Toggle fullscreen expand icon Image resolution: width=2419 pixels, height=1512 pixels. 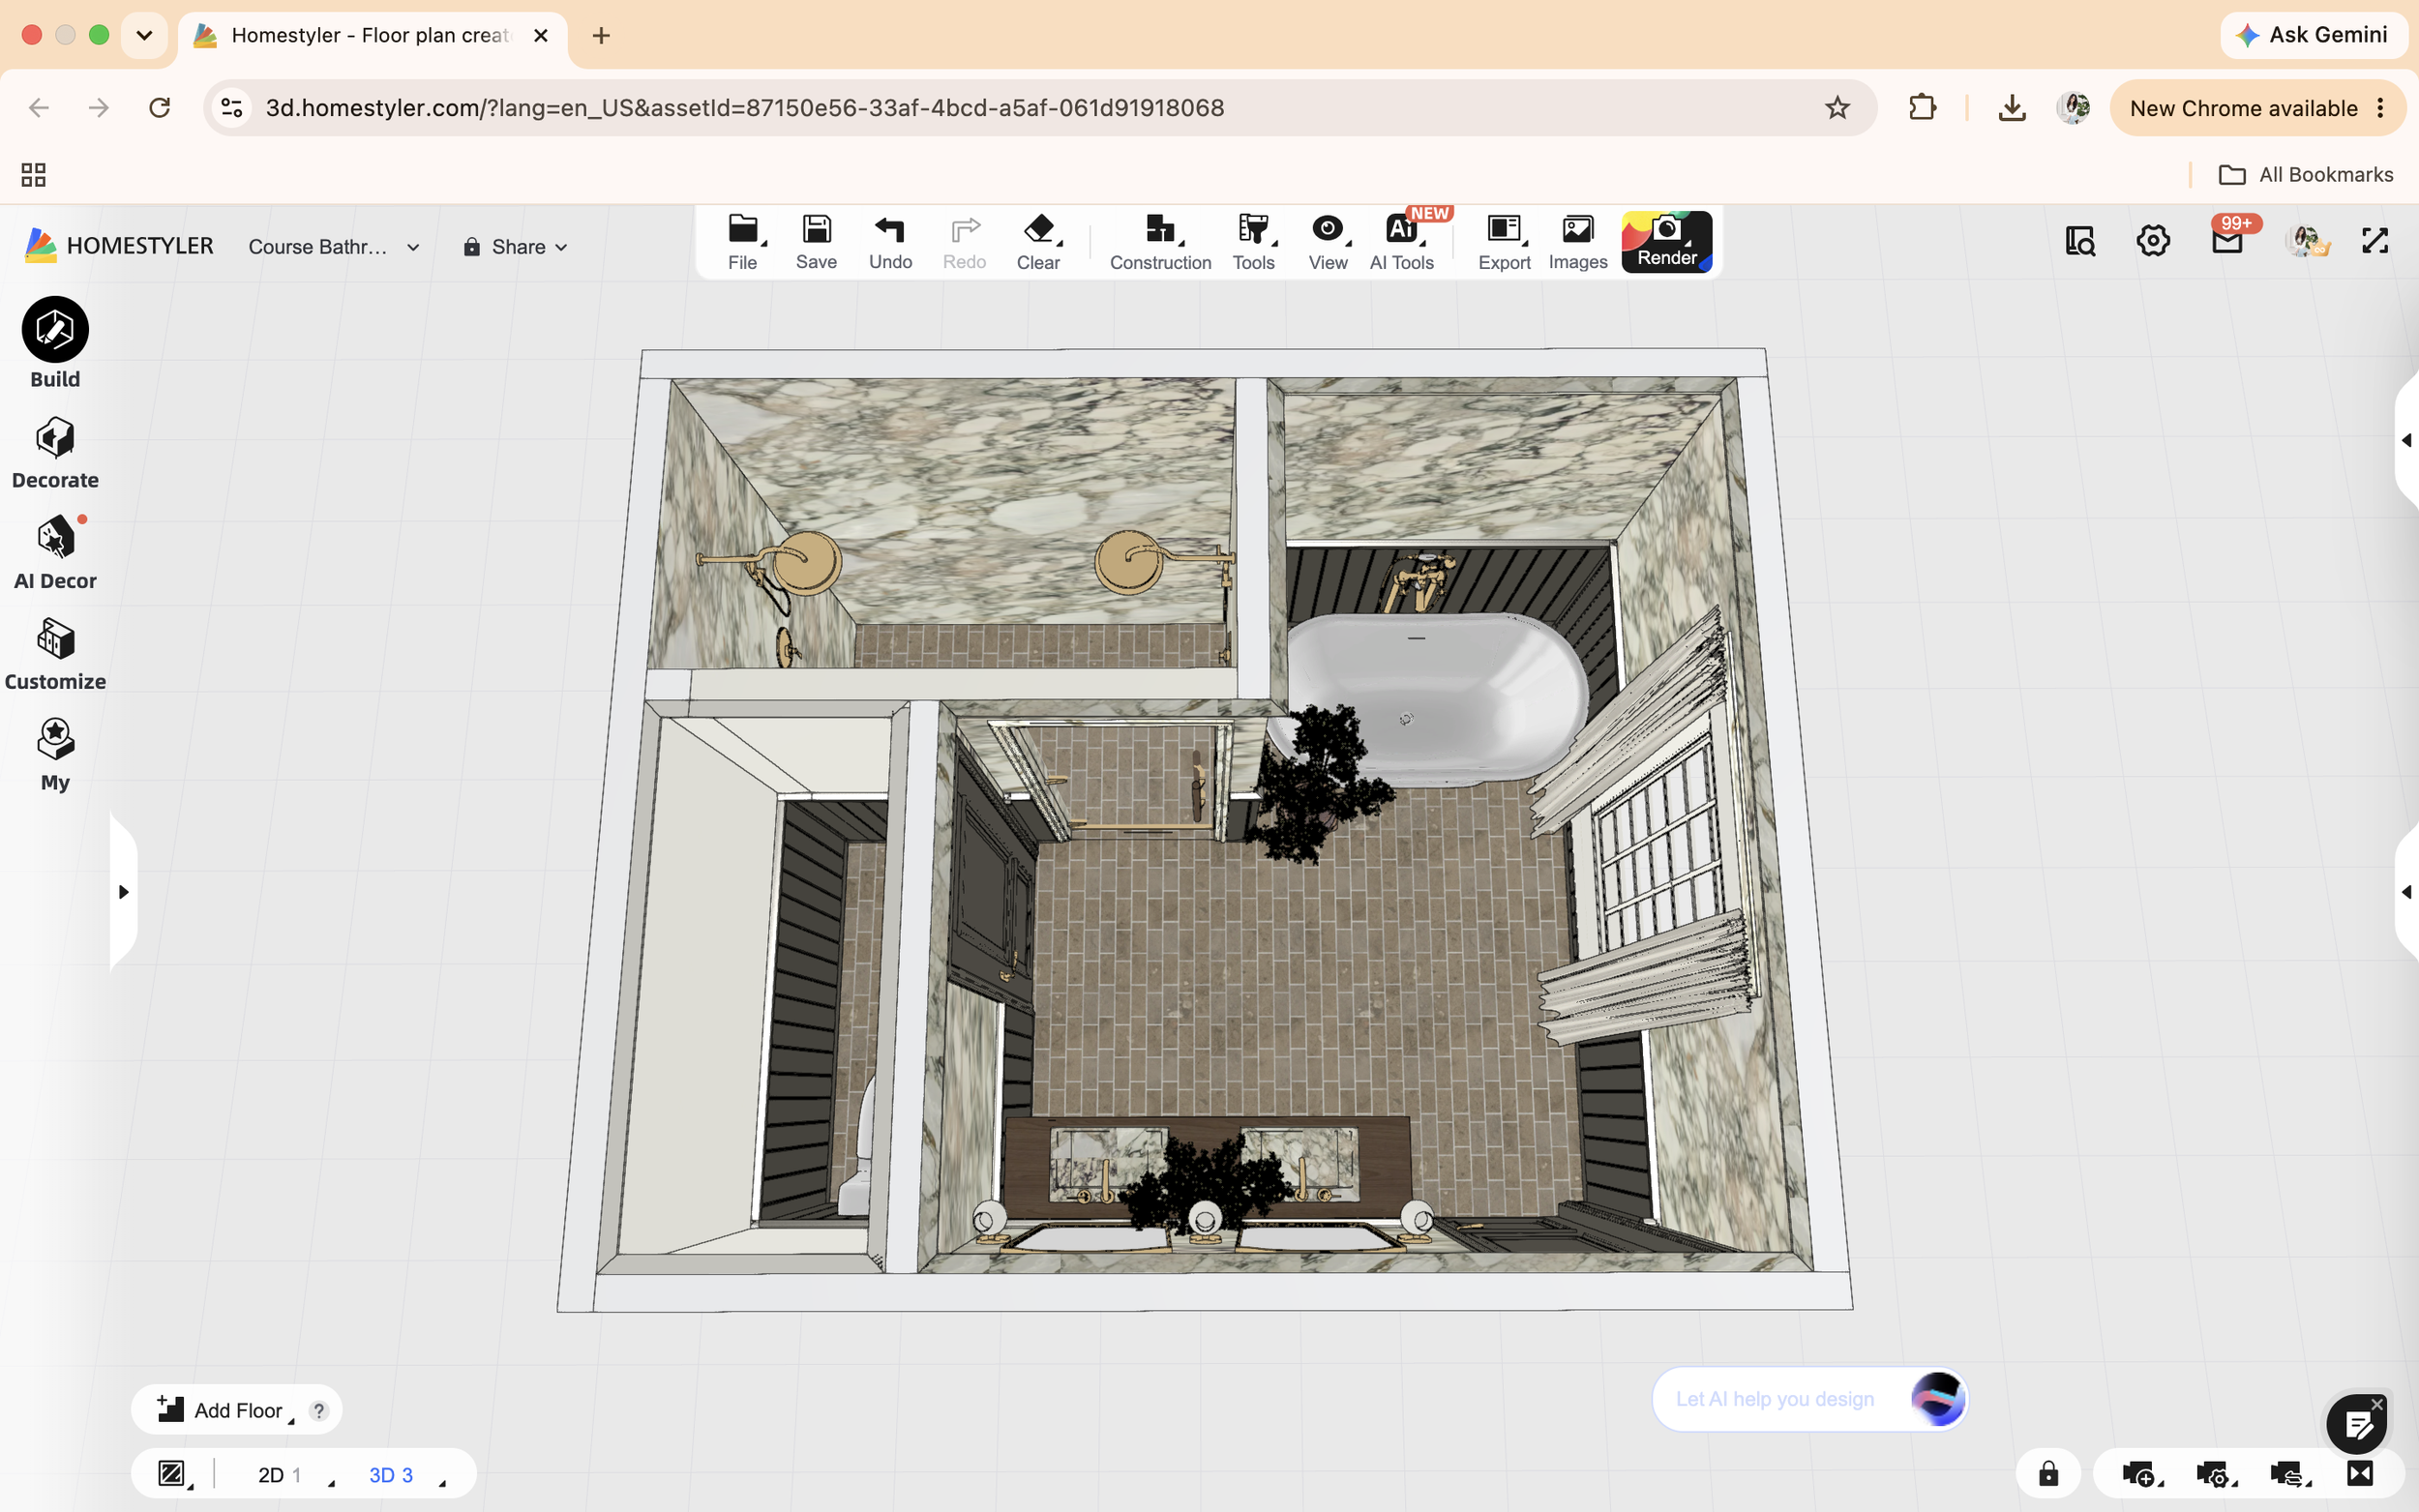pos(2375,241)
